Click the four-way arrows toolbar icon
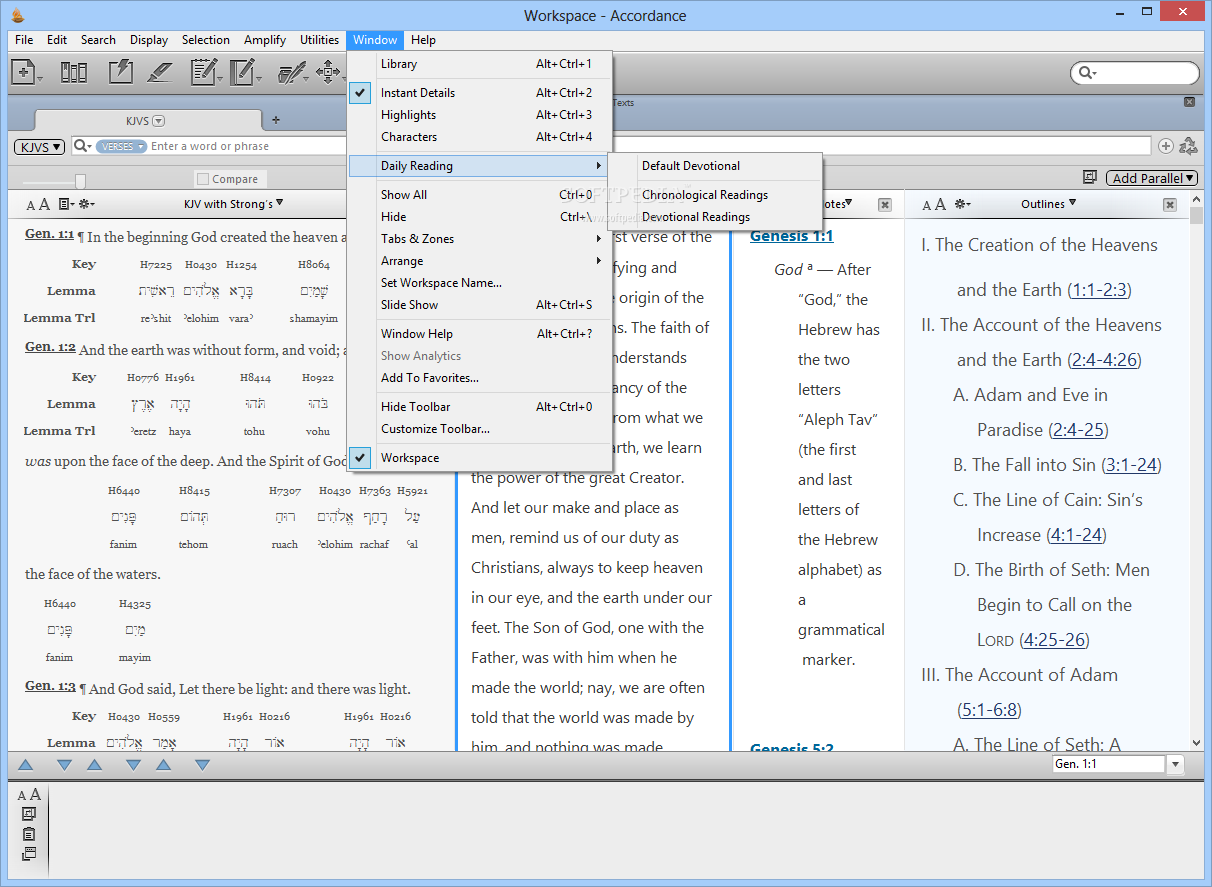 (327, 72)
